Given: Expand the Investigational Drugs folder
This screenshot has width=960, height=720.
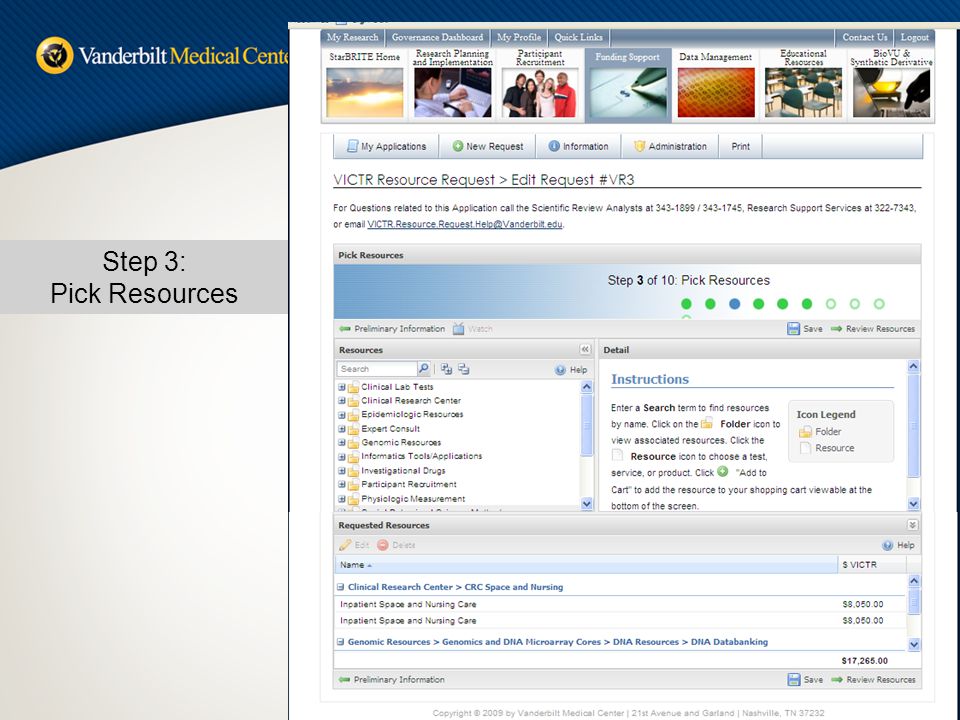Looking at the screenshot, I should 342,471.
